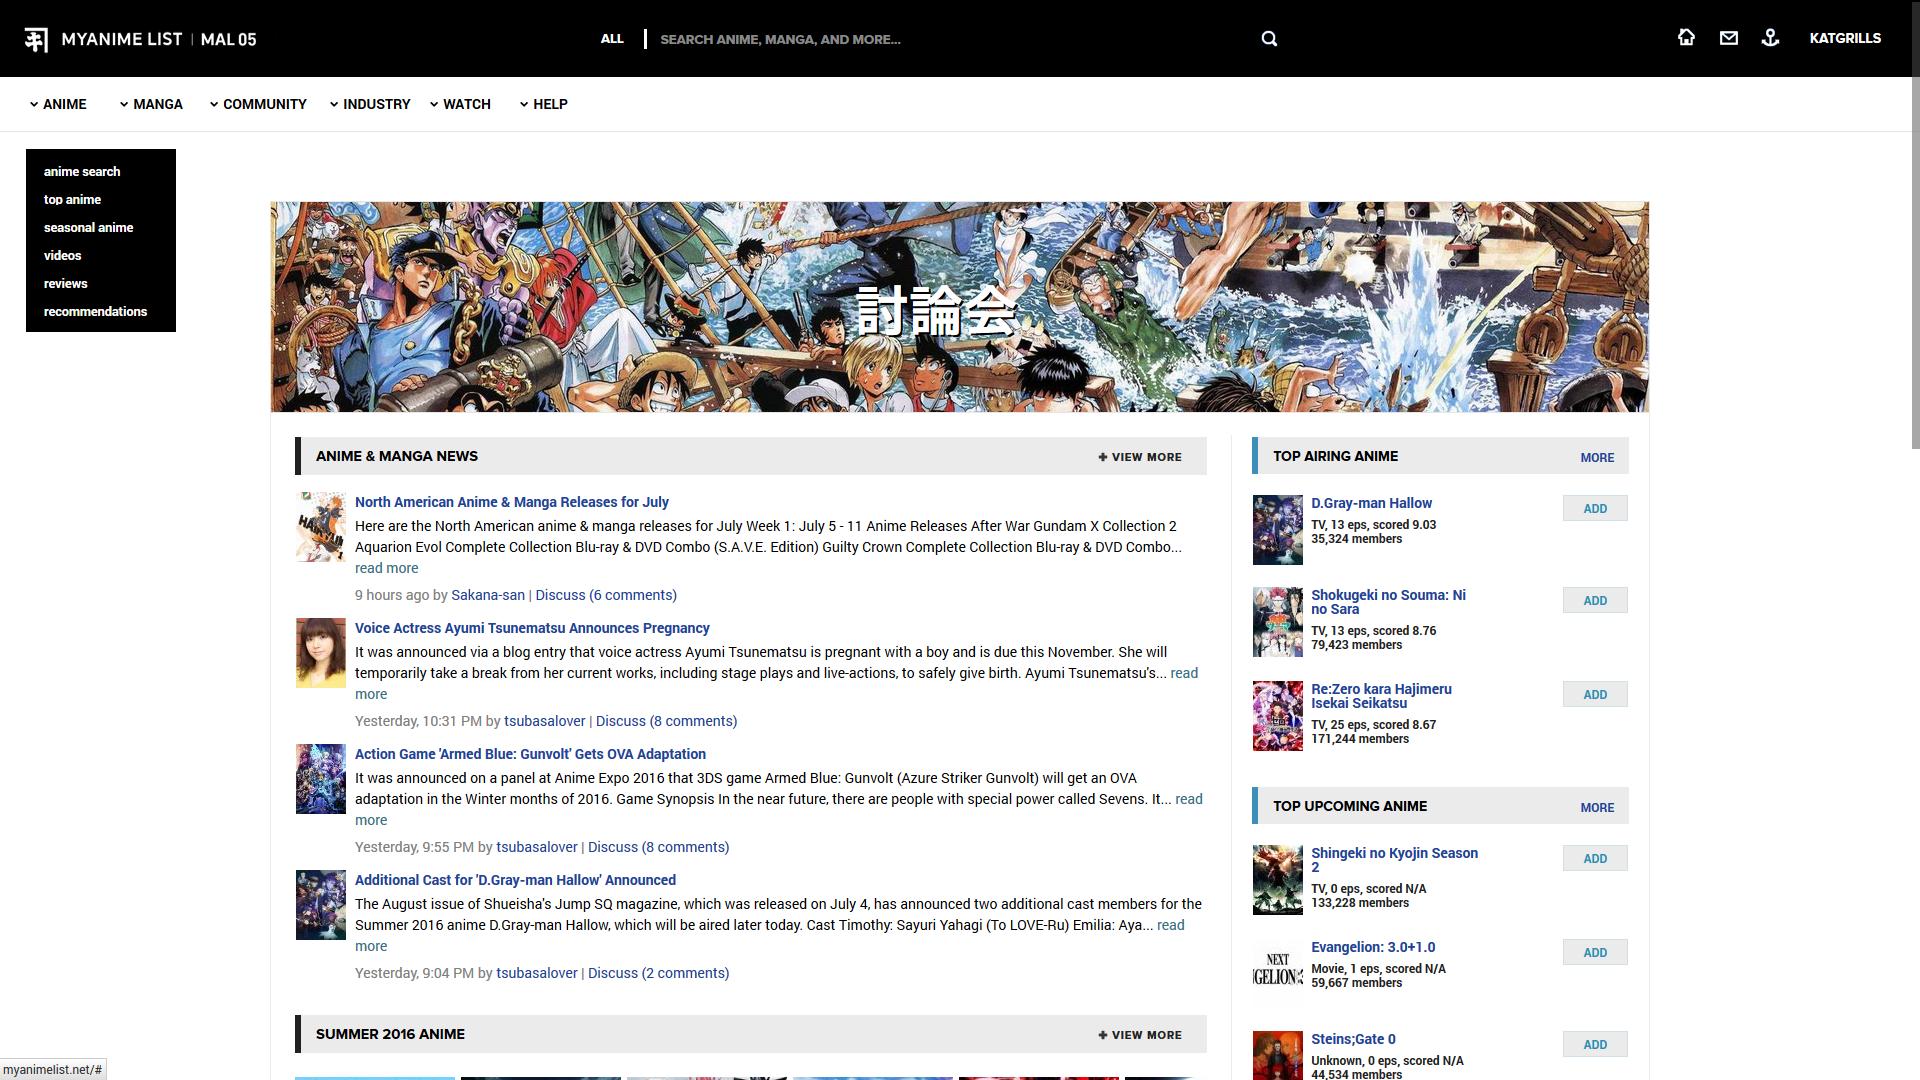Add Shingeki no Kyojin Season 2
Image resolution: width=1920 pixels, height=1080 pixels.
1594,859
